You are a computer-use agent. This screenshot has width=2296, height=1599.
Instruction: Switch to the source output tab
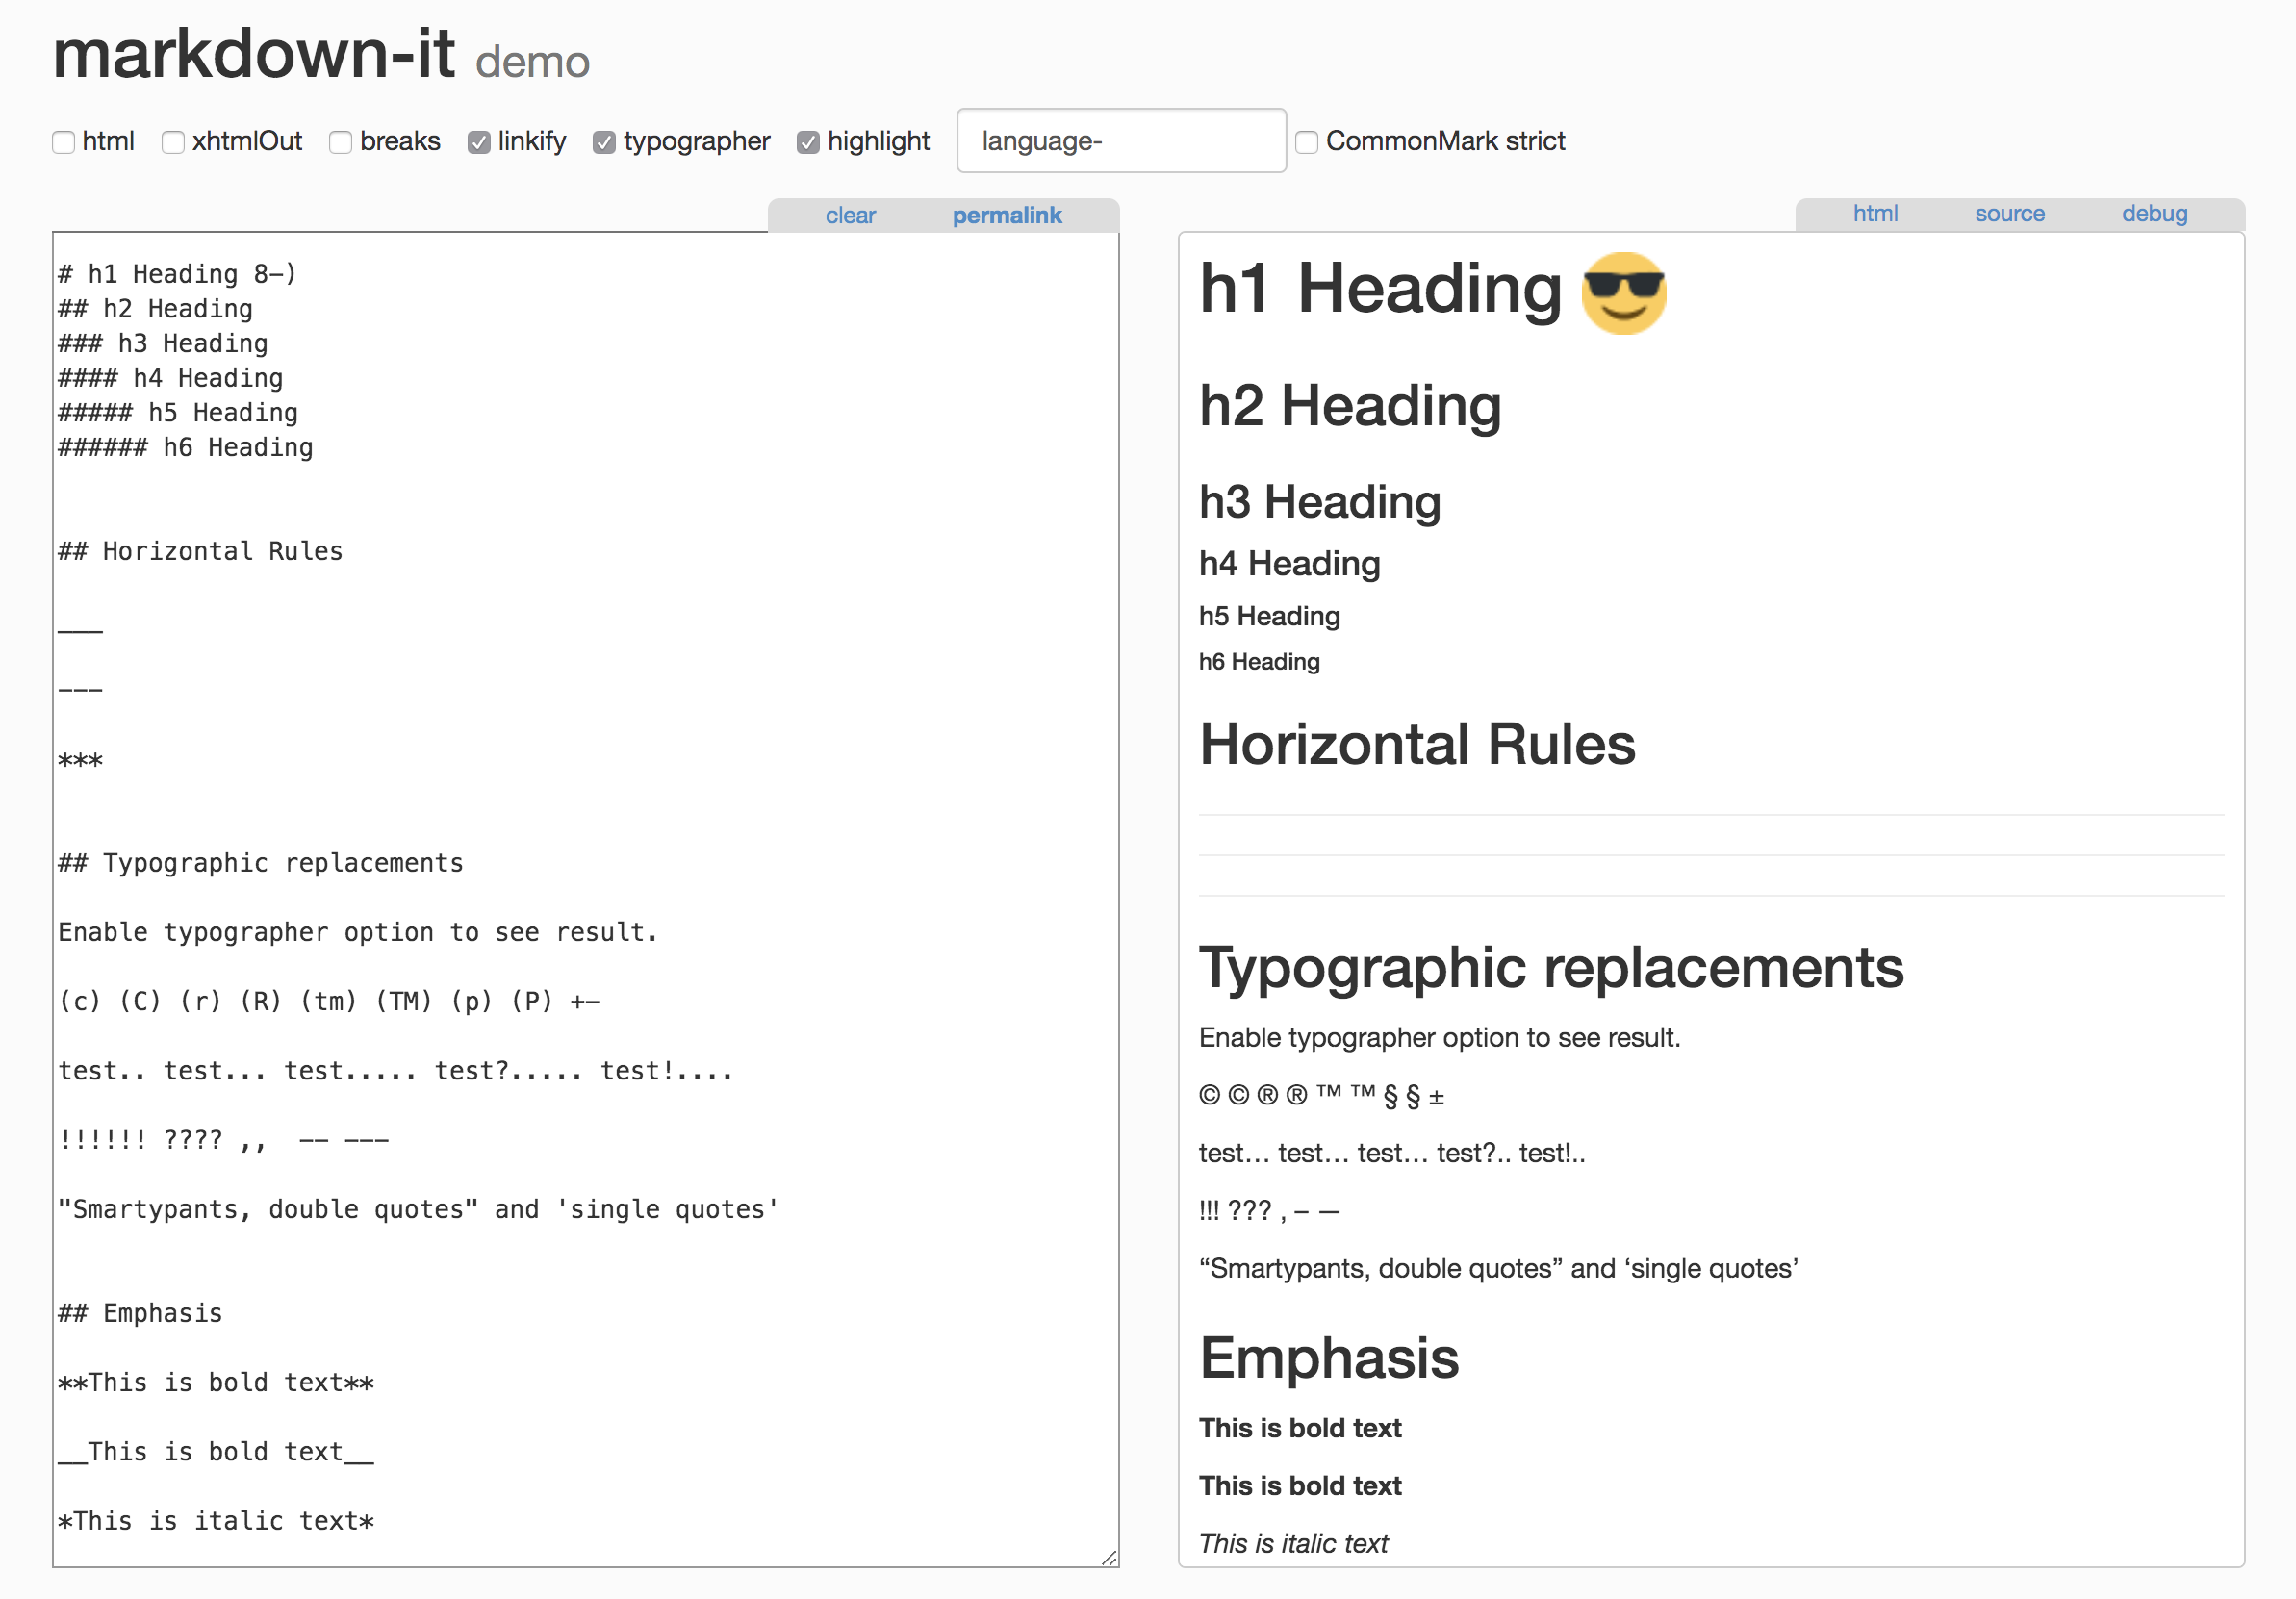[x=2009, y=213]
